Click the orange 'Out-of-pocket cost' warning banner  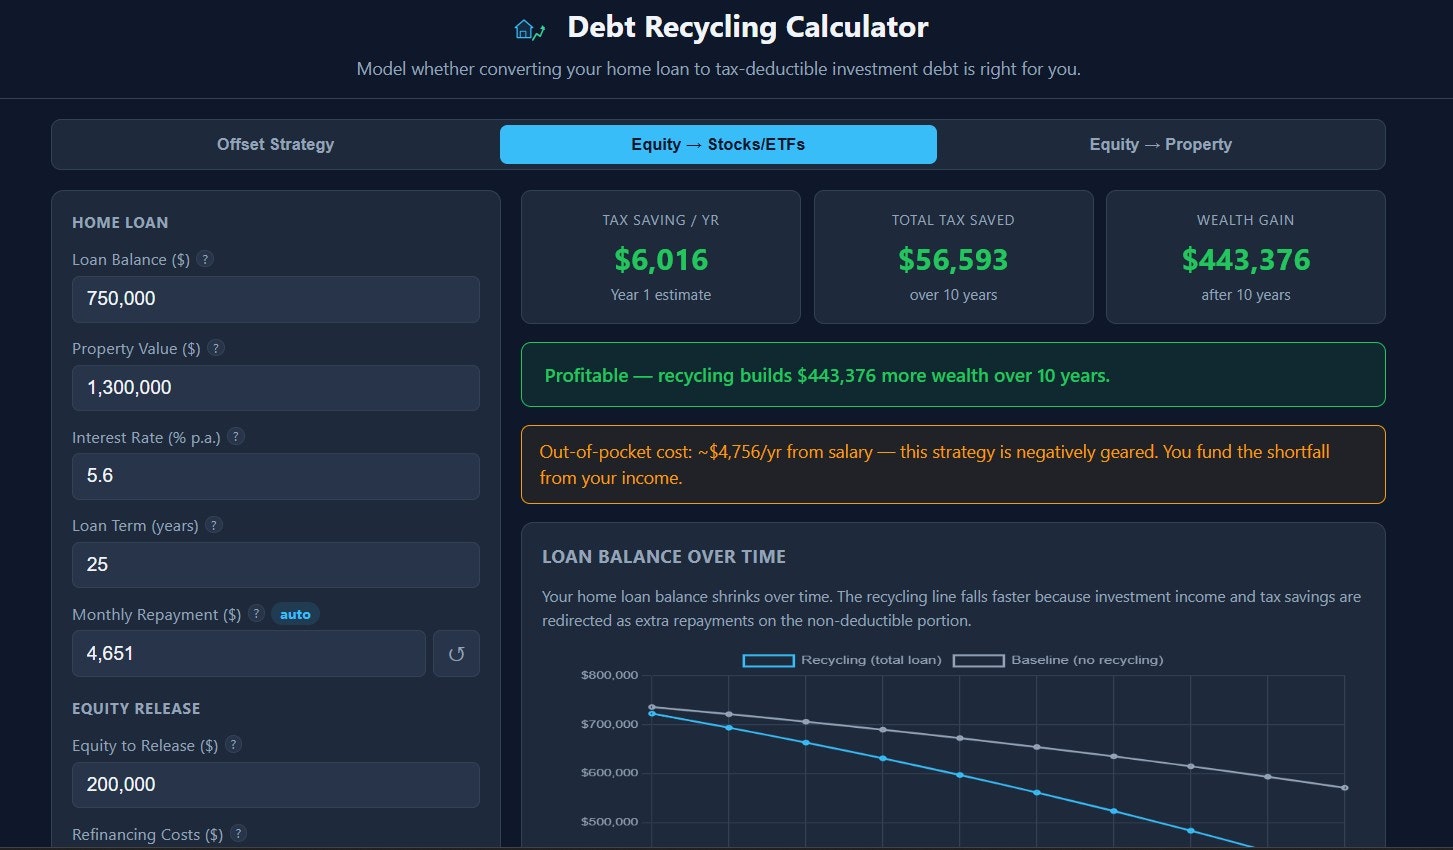coord(953,465)
